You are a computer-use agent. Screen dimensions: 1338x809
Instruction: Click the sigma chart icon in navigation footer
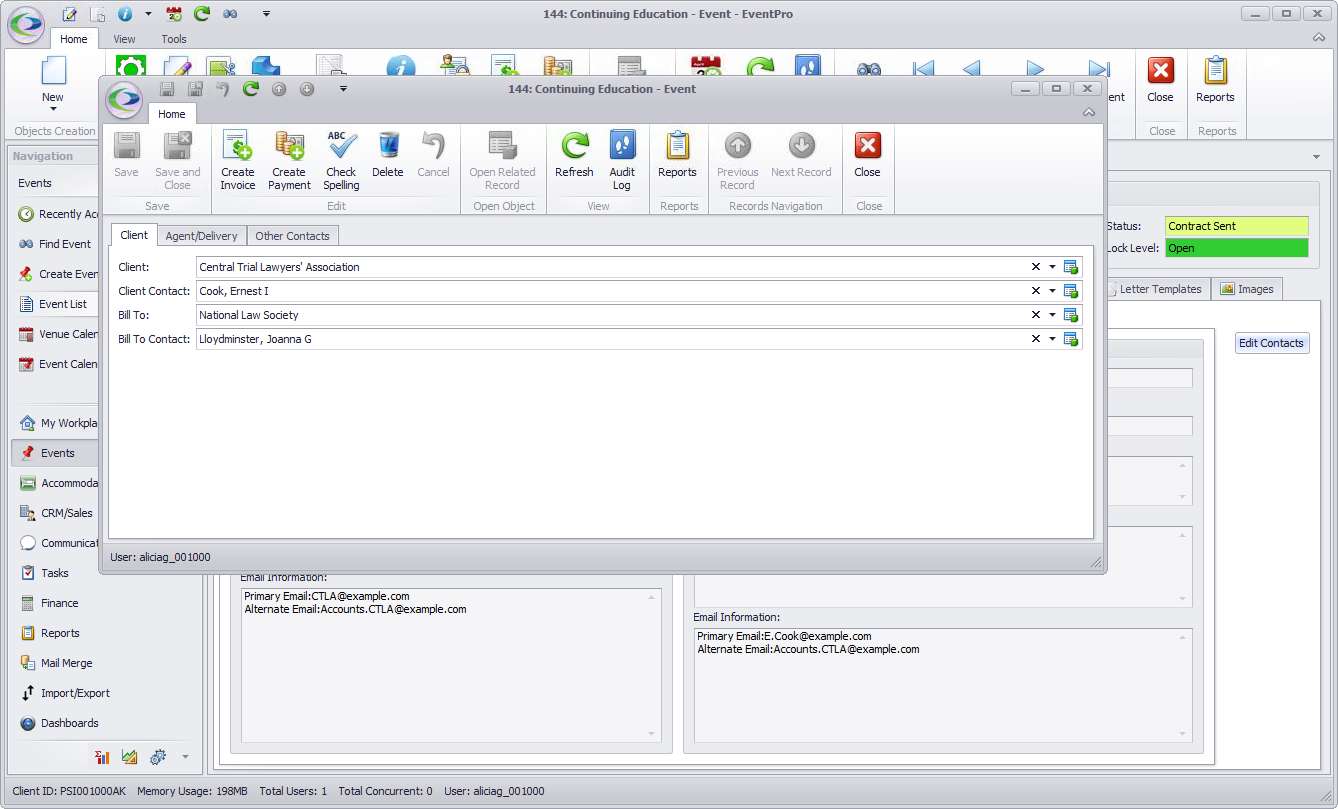point(102,757)
